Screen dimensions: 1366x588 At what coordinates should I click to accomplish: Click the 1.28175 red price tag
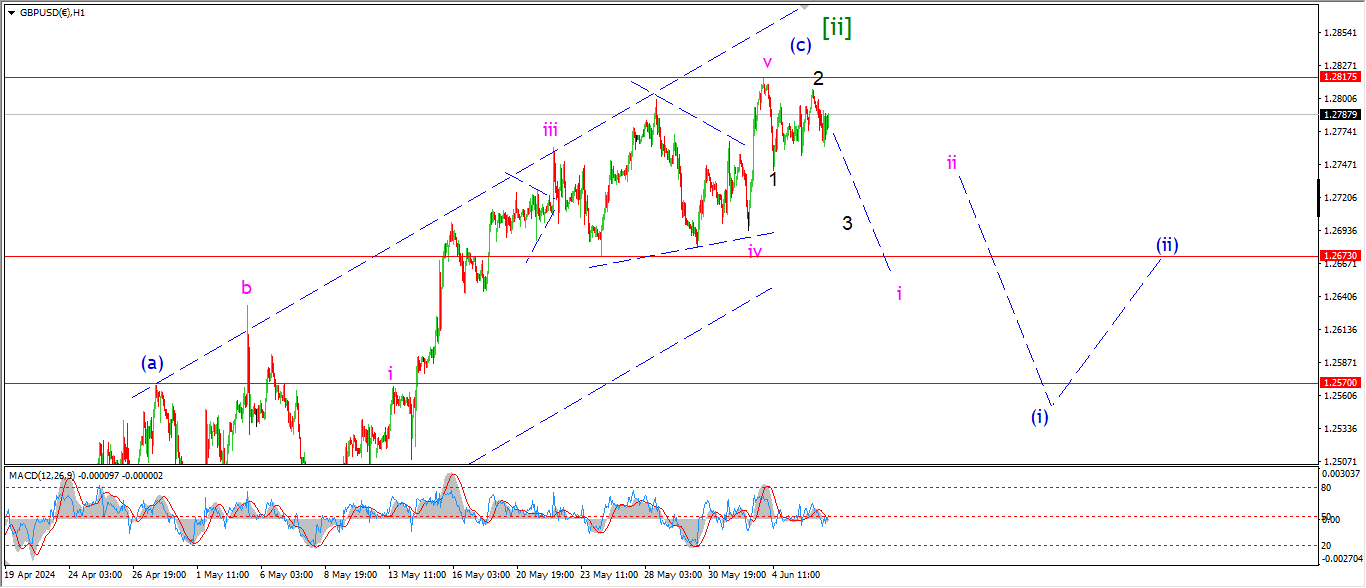[1339, 77]
